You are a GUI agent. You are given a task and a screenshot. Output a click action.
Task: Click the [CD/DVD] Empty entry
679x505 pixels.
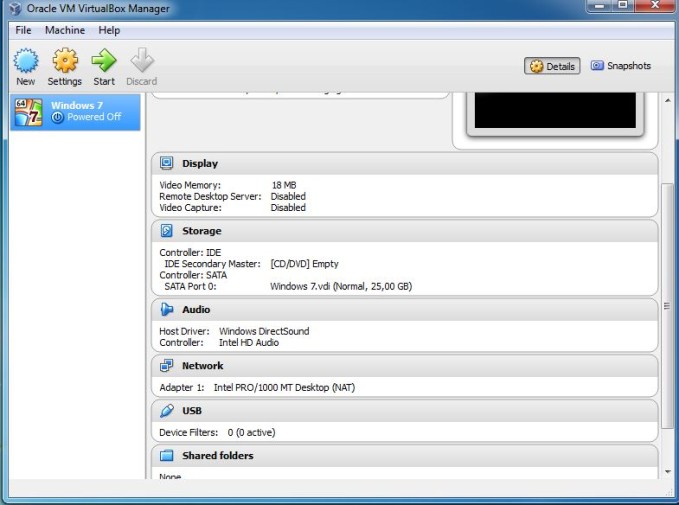coord(304,264)
